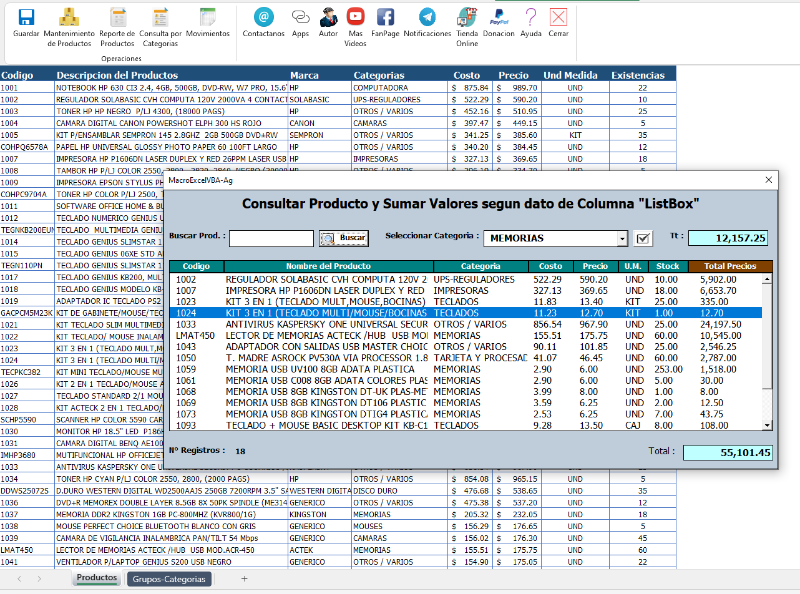Click sheet cell COHPQ6578A code

pyautogui.click(x=27, y=147)
